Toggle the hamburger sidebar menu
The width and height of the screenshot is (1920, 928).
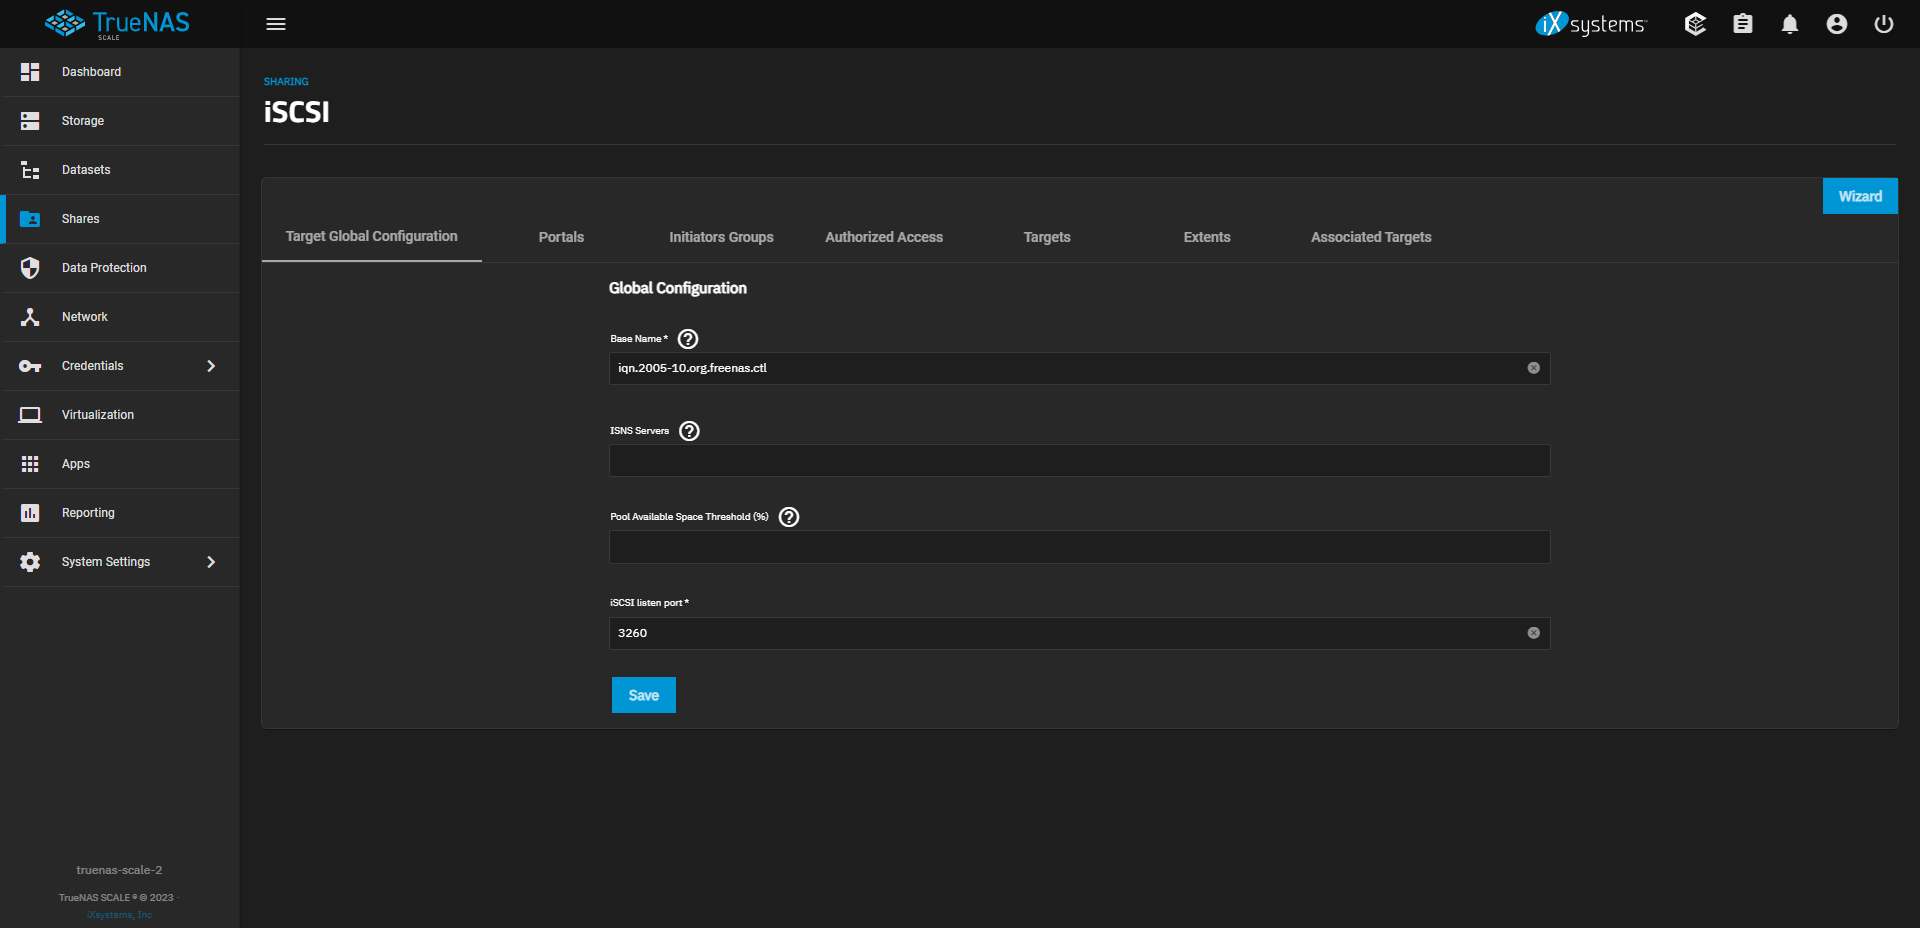click(276, 24)
